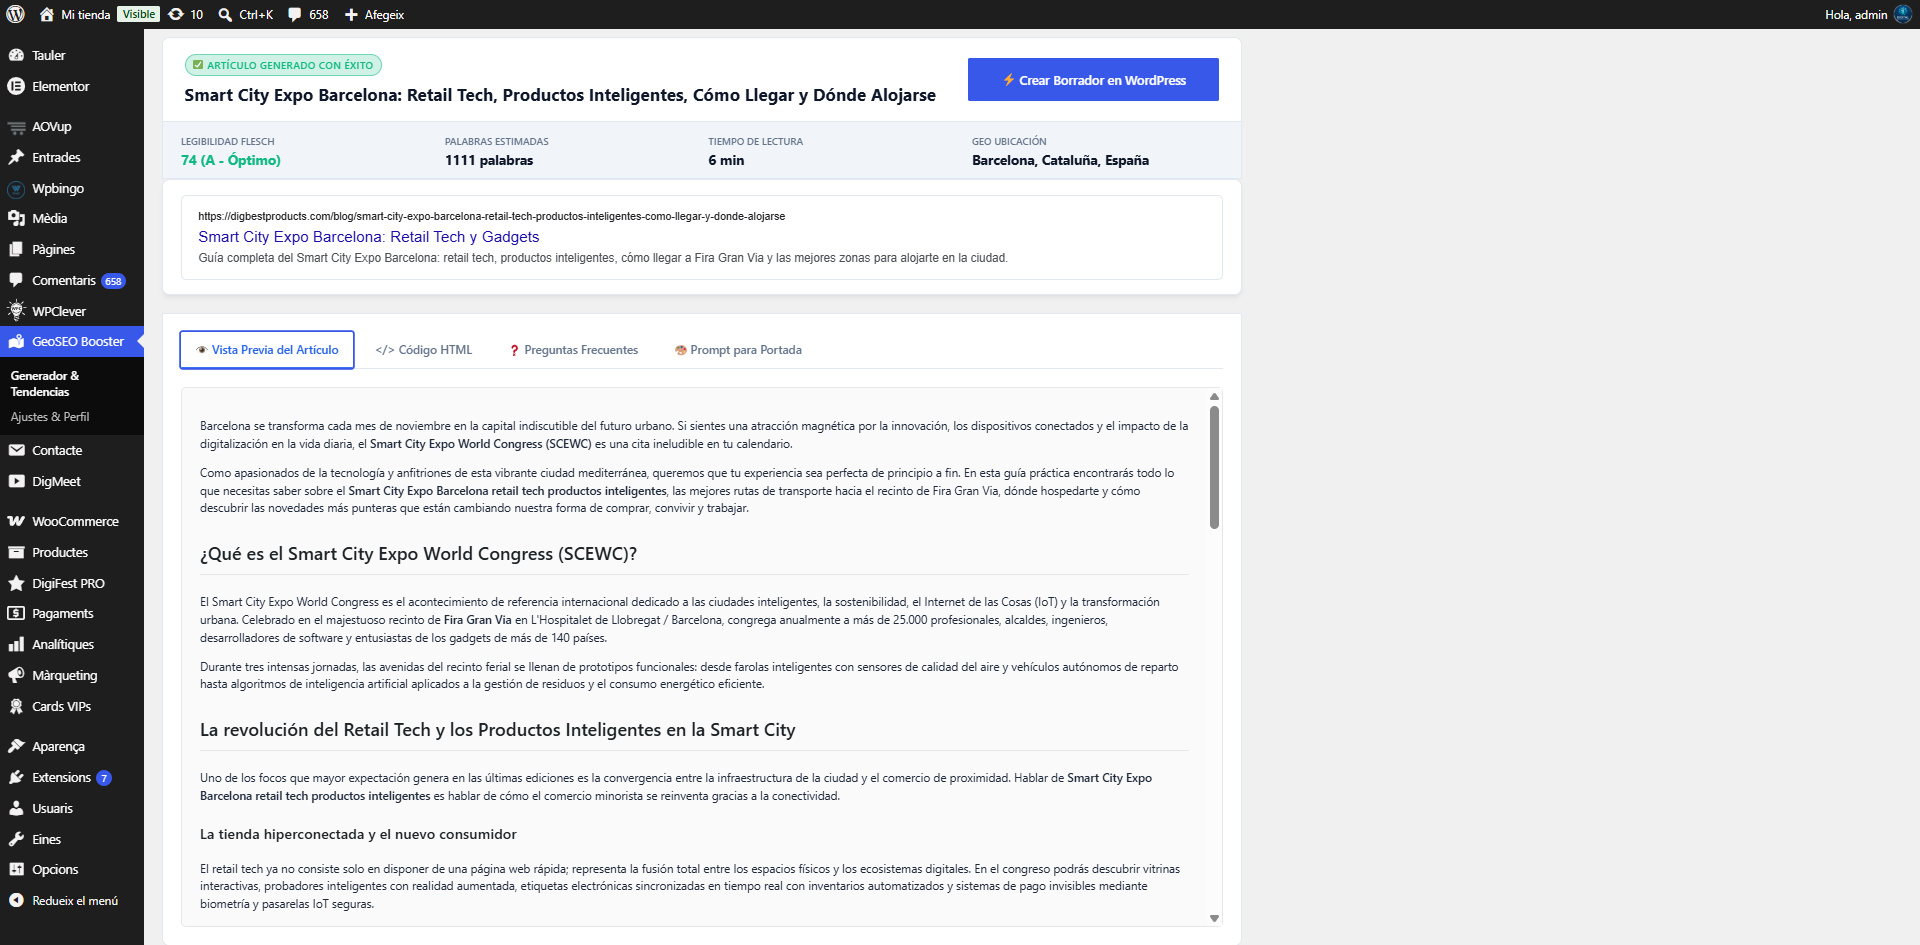Open Mèdia library icon
Viewport: 1920px width, 945px height.
[16, 218]
